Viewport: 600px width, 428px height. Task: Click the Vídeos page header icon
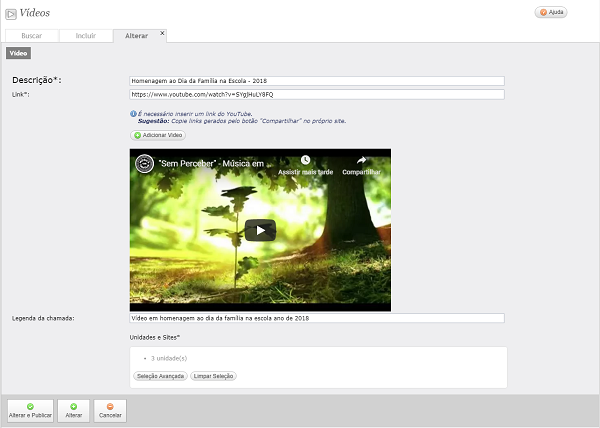tap(11, 14)
